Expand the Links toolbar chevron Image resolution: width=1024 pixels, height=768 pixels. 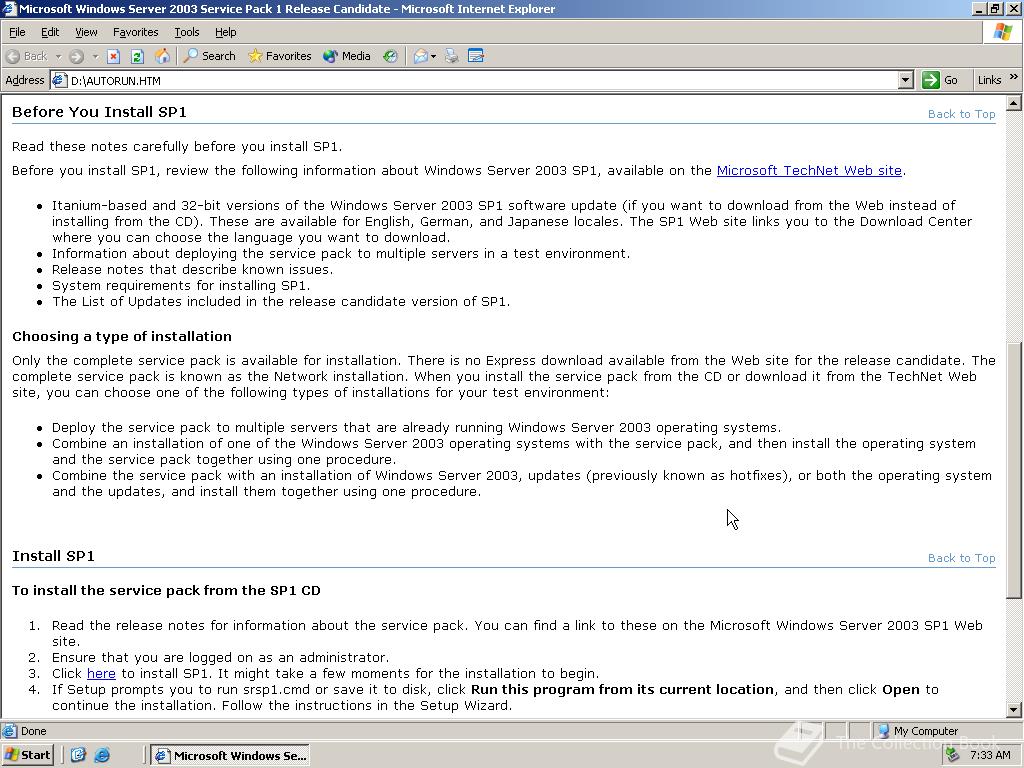click(1014, 76)
